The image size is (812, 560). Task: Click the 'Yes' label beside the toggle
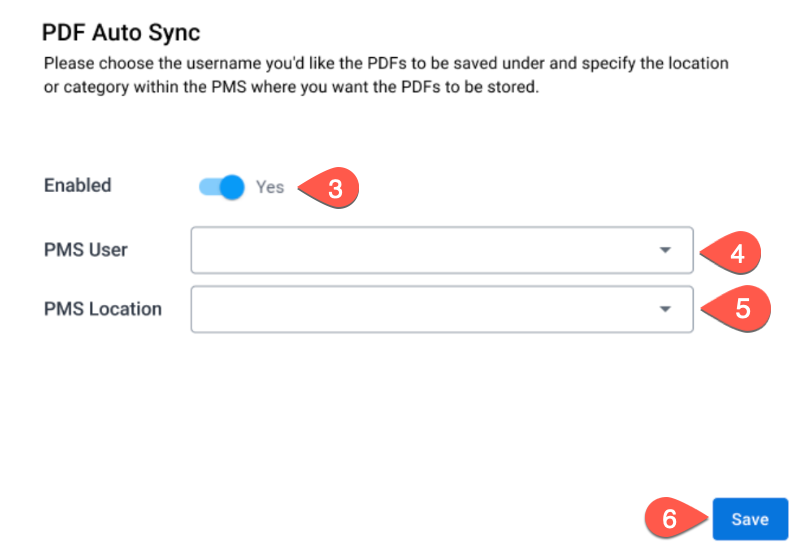pyautogui.click(x=270, y=187)
